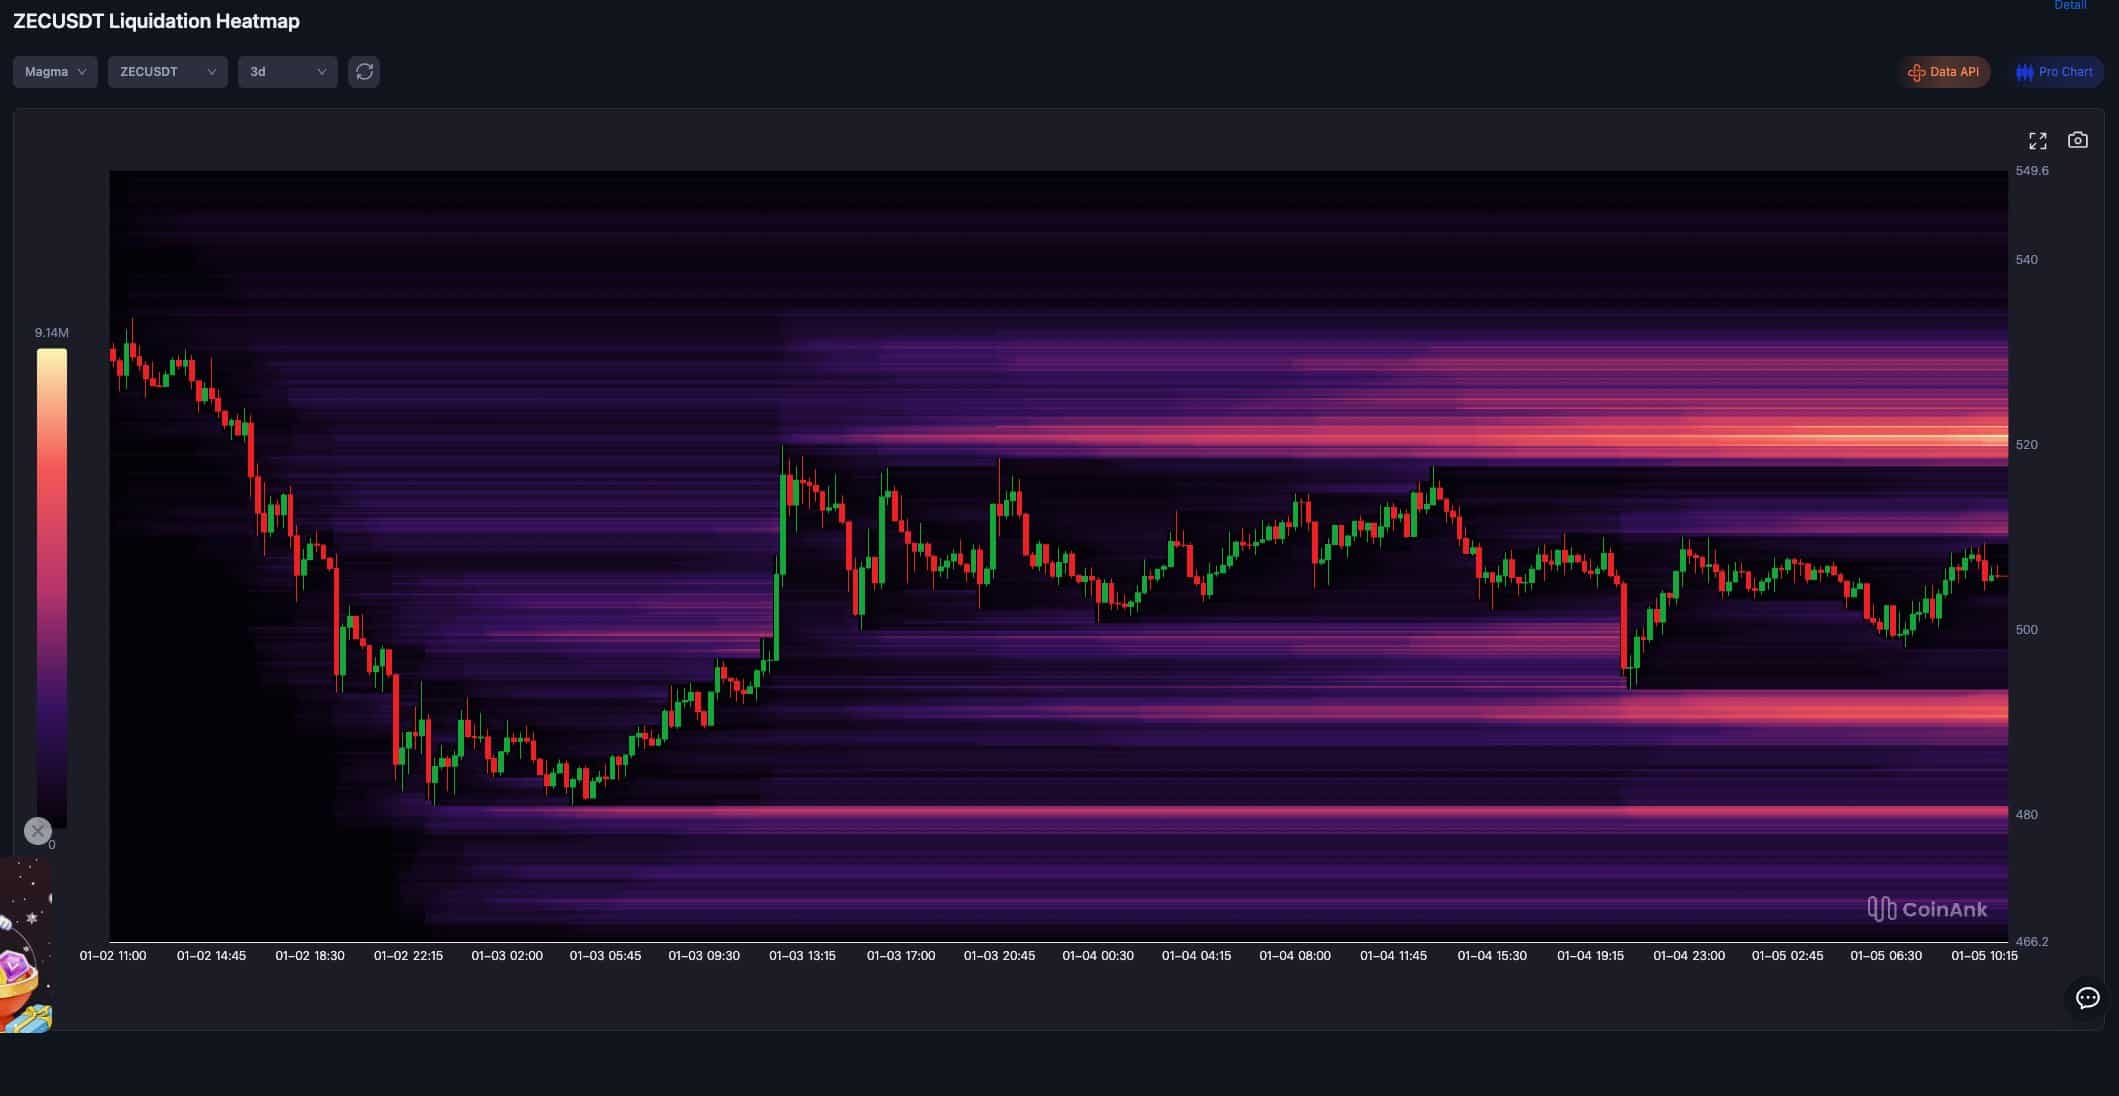2119x1096 pixels.
Task: Click the 520 price level label
Action: tap(2026, 444)
